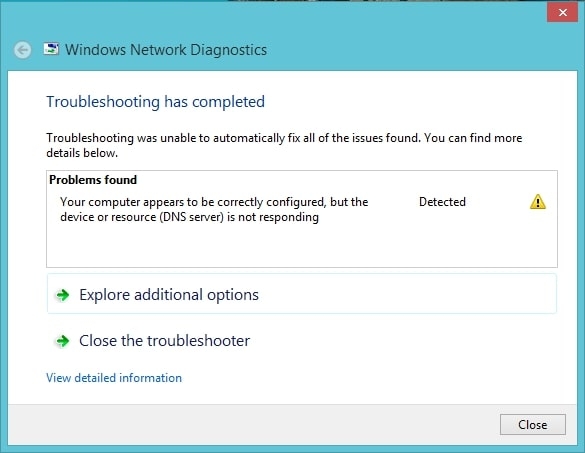Viewport: 585px width, 453px height.
Task: Click the Detected status text
Action: (442, 202)
